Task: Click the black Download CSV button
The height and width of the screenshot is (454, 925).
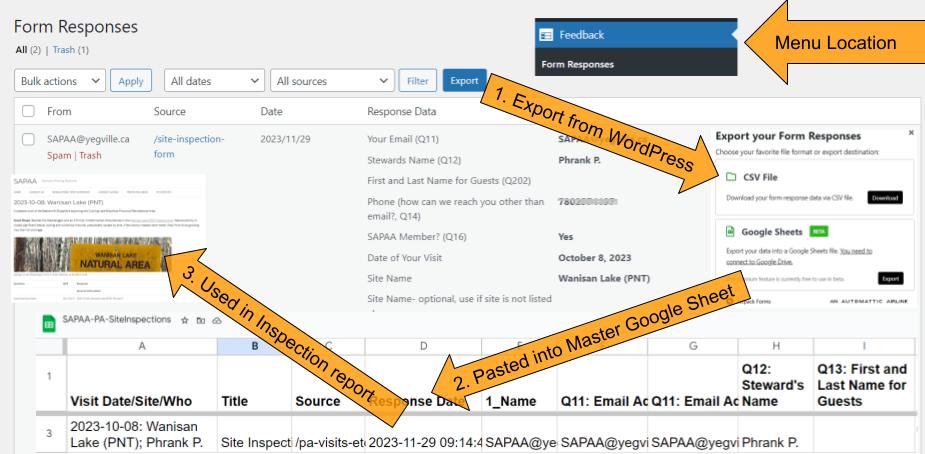Action: click(x=885, y=198)
